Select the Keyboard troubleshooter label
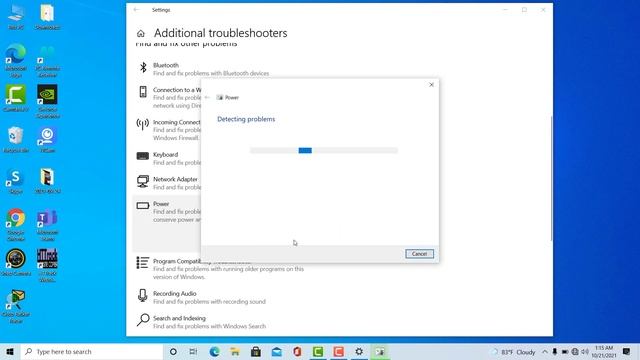 (165, 155)
